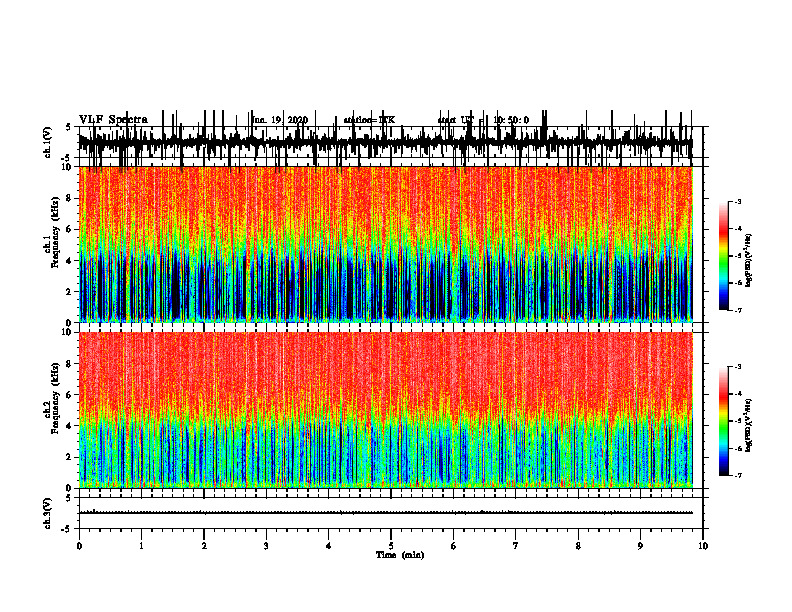
Task: Click the time axis tick label "4"
Action: 329,546
